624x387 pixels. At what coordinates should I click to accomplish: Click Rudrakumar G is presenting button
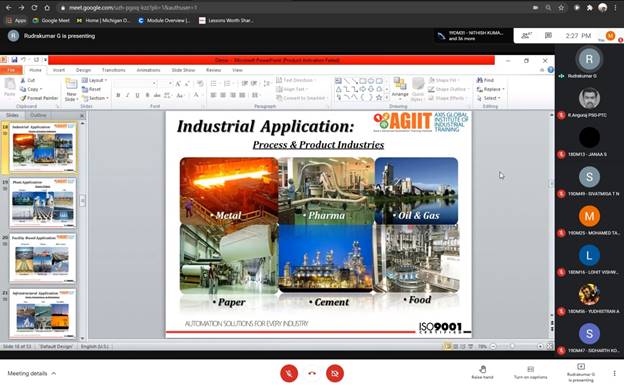581,373
